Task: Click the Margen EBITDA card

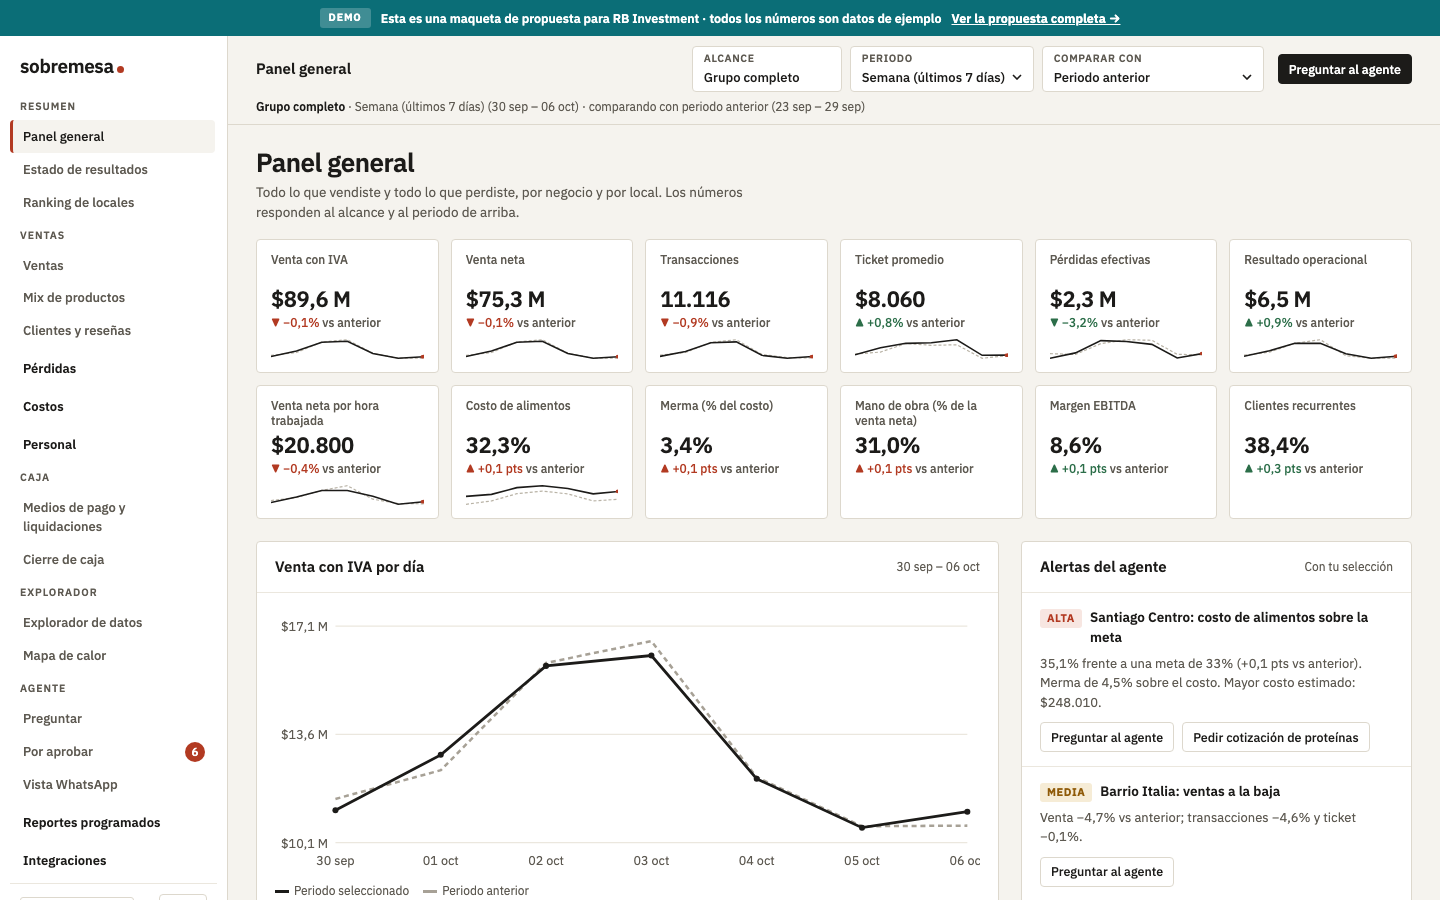Action: 1126,452
